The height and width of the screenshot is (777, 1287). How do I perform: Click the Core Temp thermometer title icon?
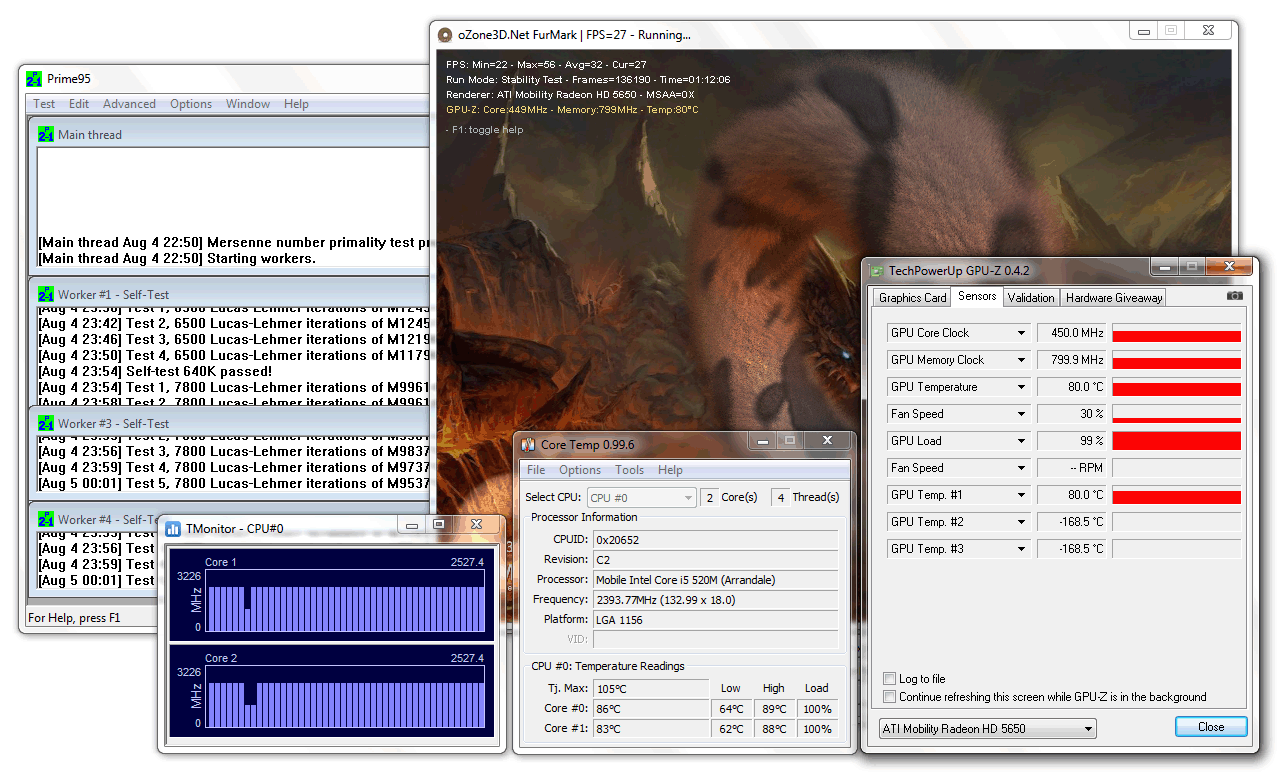coord(529,444)
